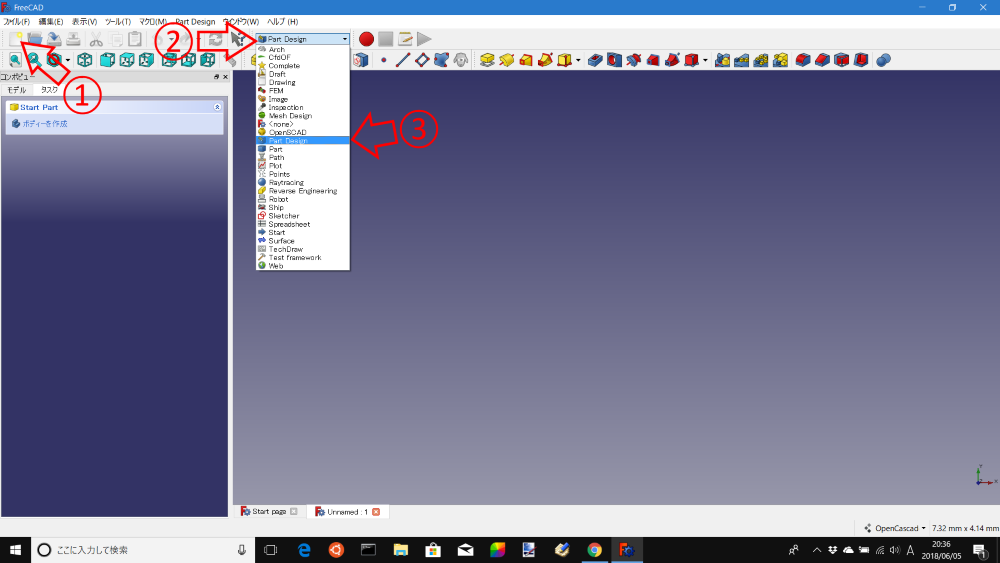
Task: Click ボディーを作成 link
Action: pyautogui.click(x=45, y=124)
